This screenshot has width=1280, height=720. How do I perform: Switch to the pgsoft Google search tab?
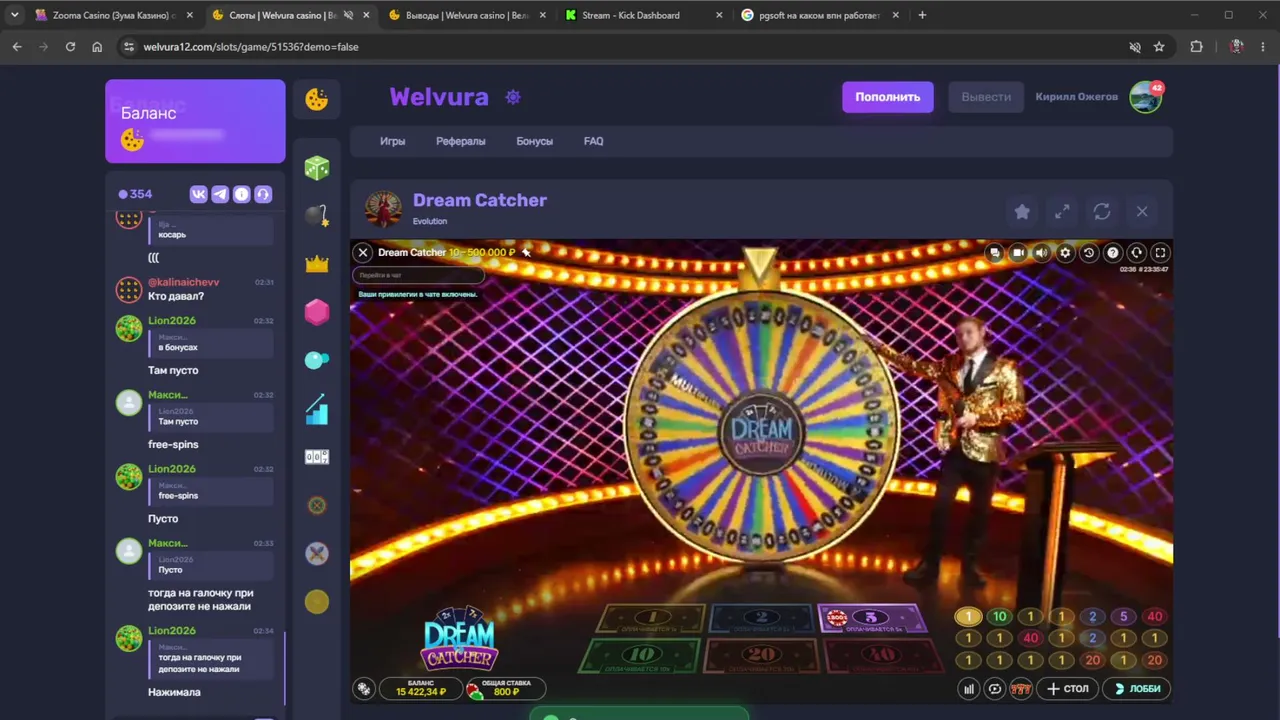[x=818, y=15]
